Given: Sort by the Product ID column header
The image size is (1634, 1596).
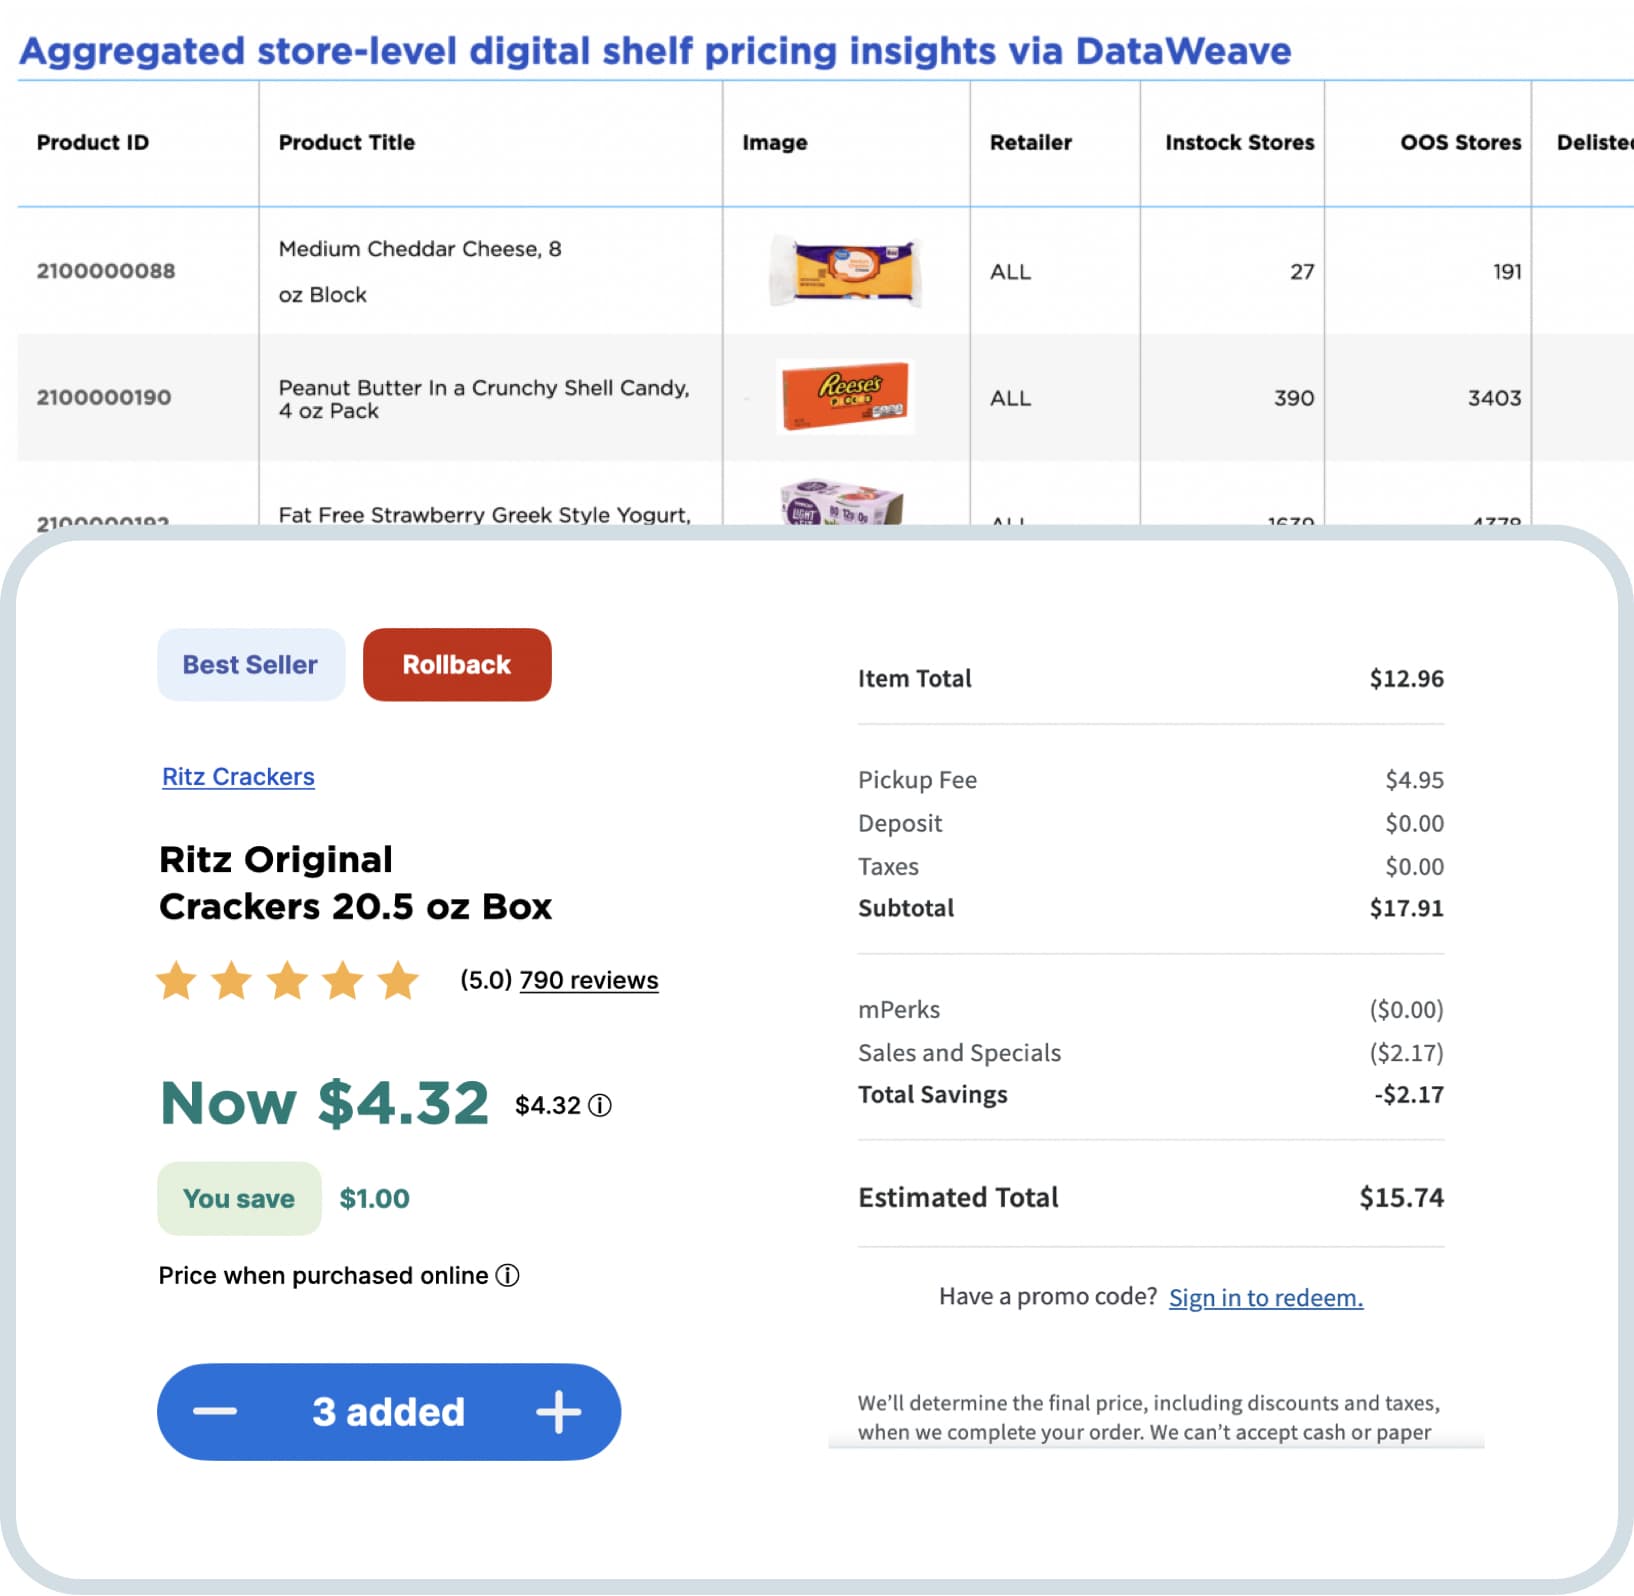Looking at the screenshot, I should (93, 142).
